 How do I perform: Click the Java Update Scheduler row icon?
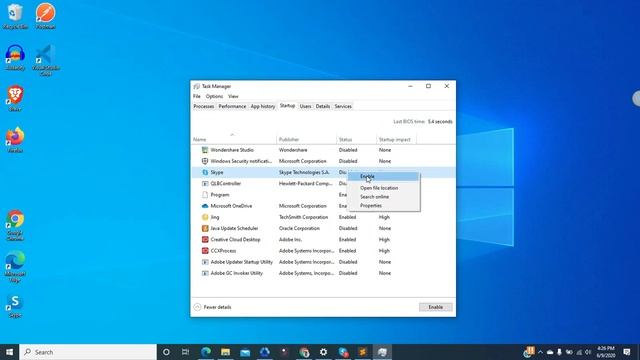pyautogui.click(x=205, y=228)
